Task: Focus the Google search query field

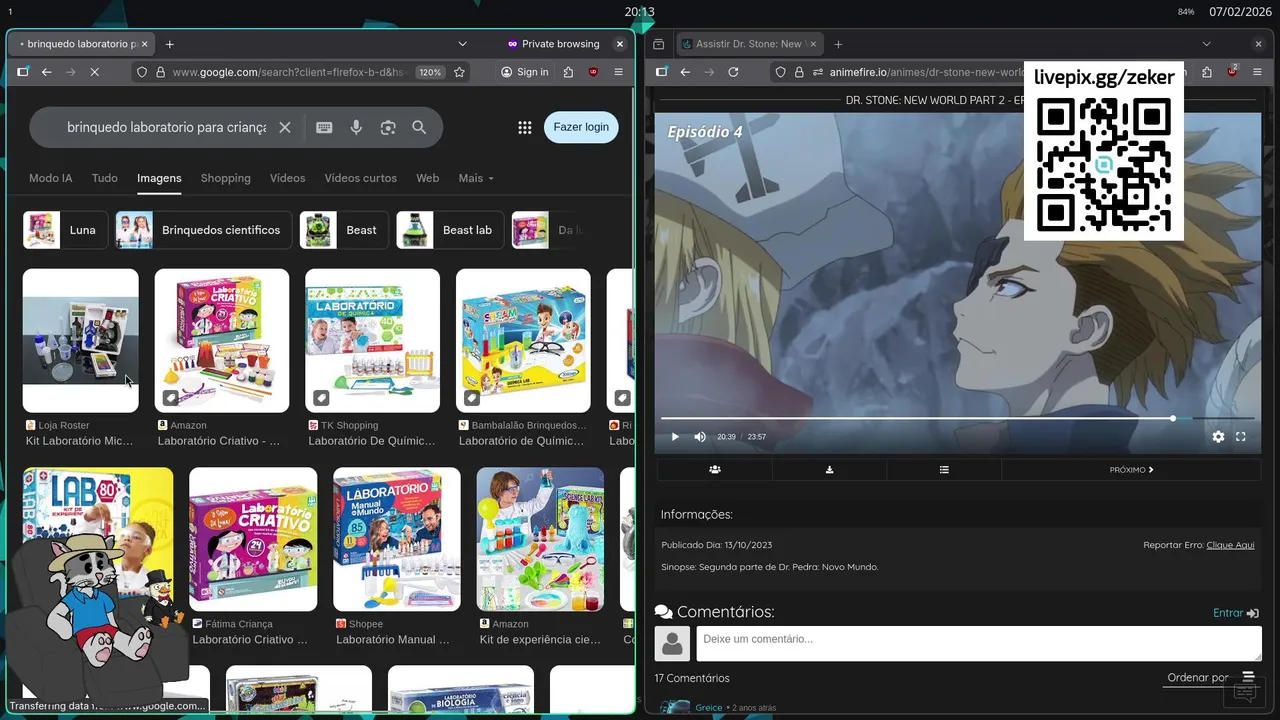Action: [166, 127]
